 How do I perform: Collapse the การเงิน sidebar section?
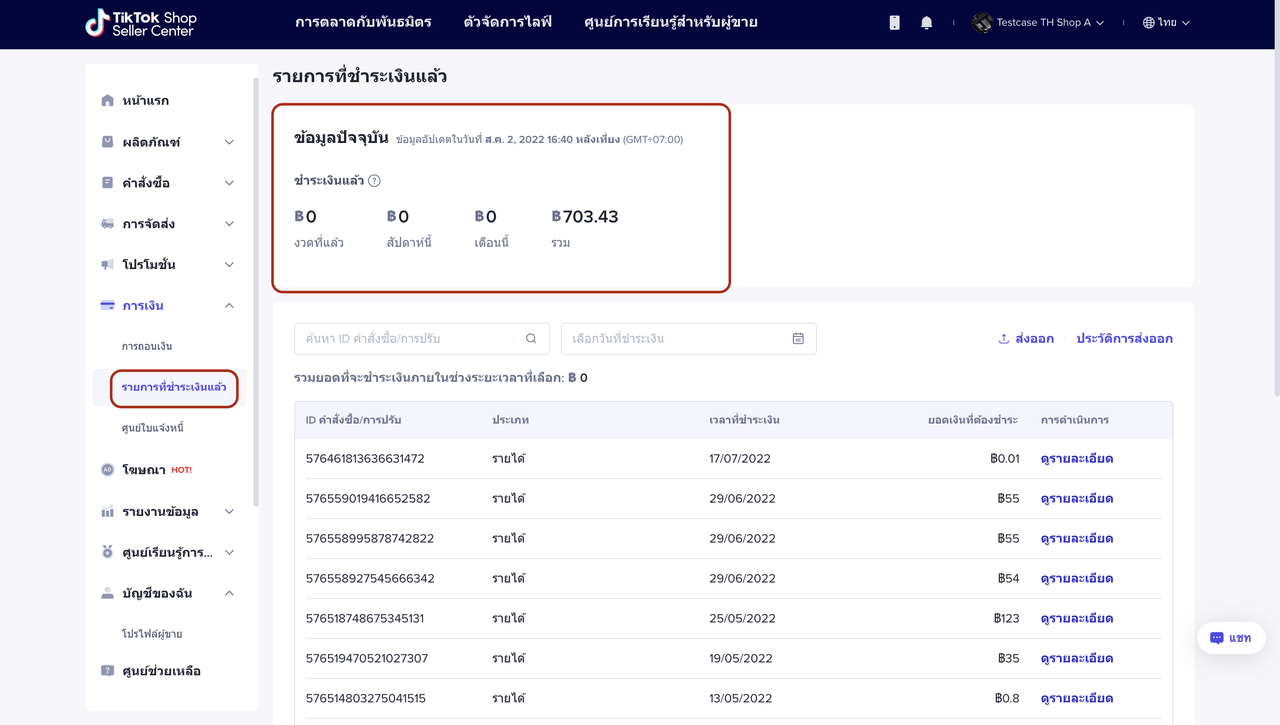point(229,306)
